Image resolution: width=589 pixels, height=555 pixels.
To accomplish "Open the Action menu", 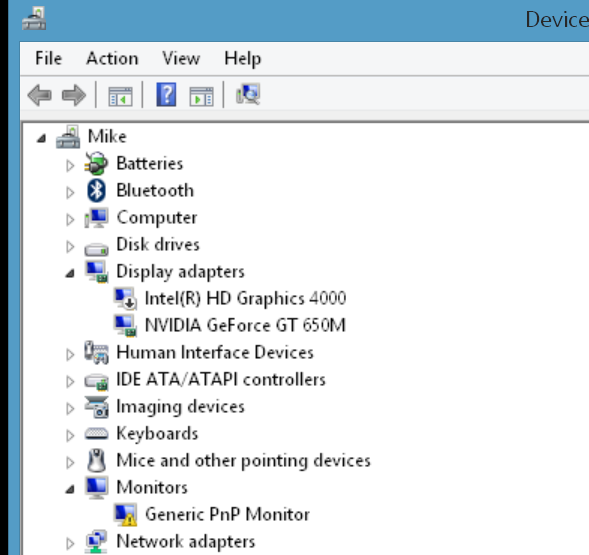I will point(112,59).
